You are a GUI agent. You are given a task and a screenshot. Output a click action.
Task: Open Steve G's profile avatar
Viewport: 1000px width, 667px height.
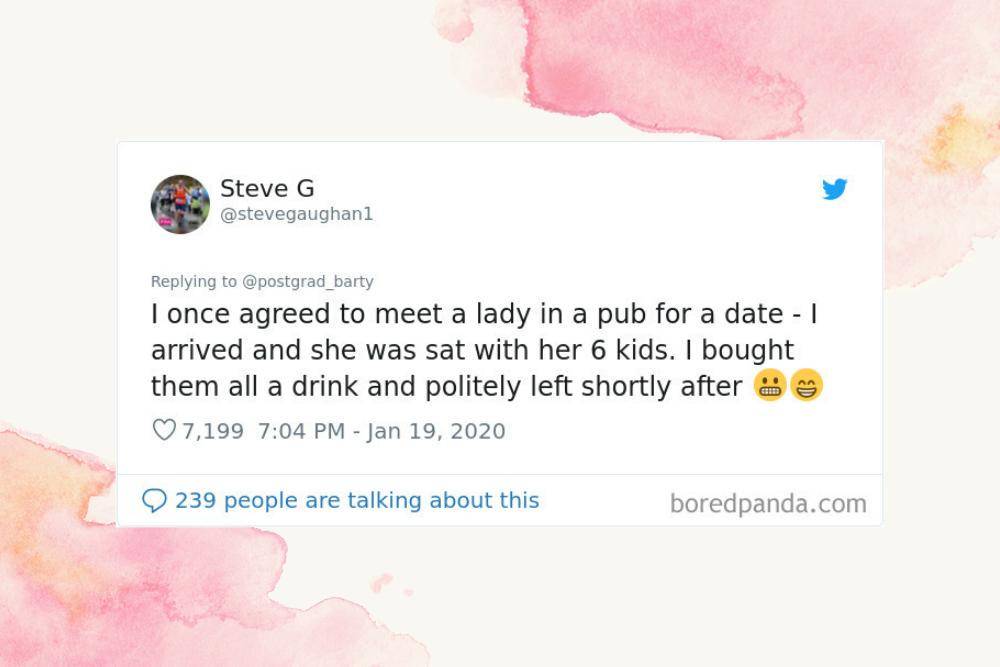click(x=180, y=204)
